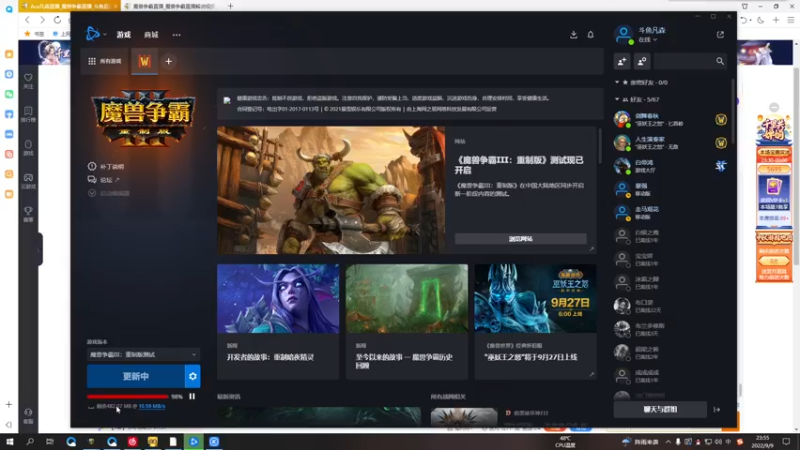Click the browser refresh button

[x=57, y=20]
